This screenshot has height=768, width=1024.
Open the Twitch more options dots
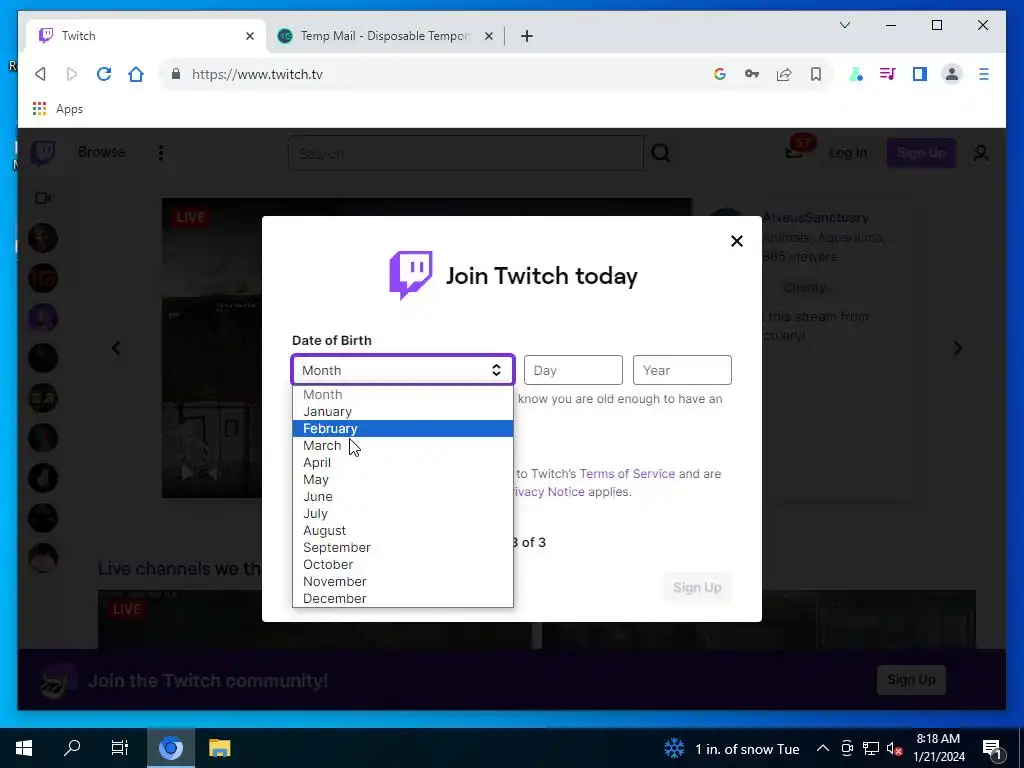(x=161, y=153)
